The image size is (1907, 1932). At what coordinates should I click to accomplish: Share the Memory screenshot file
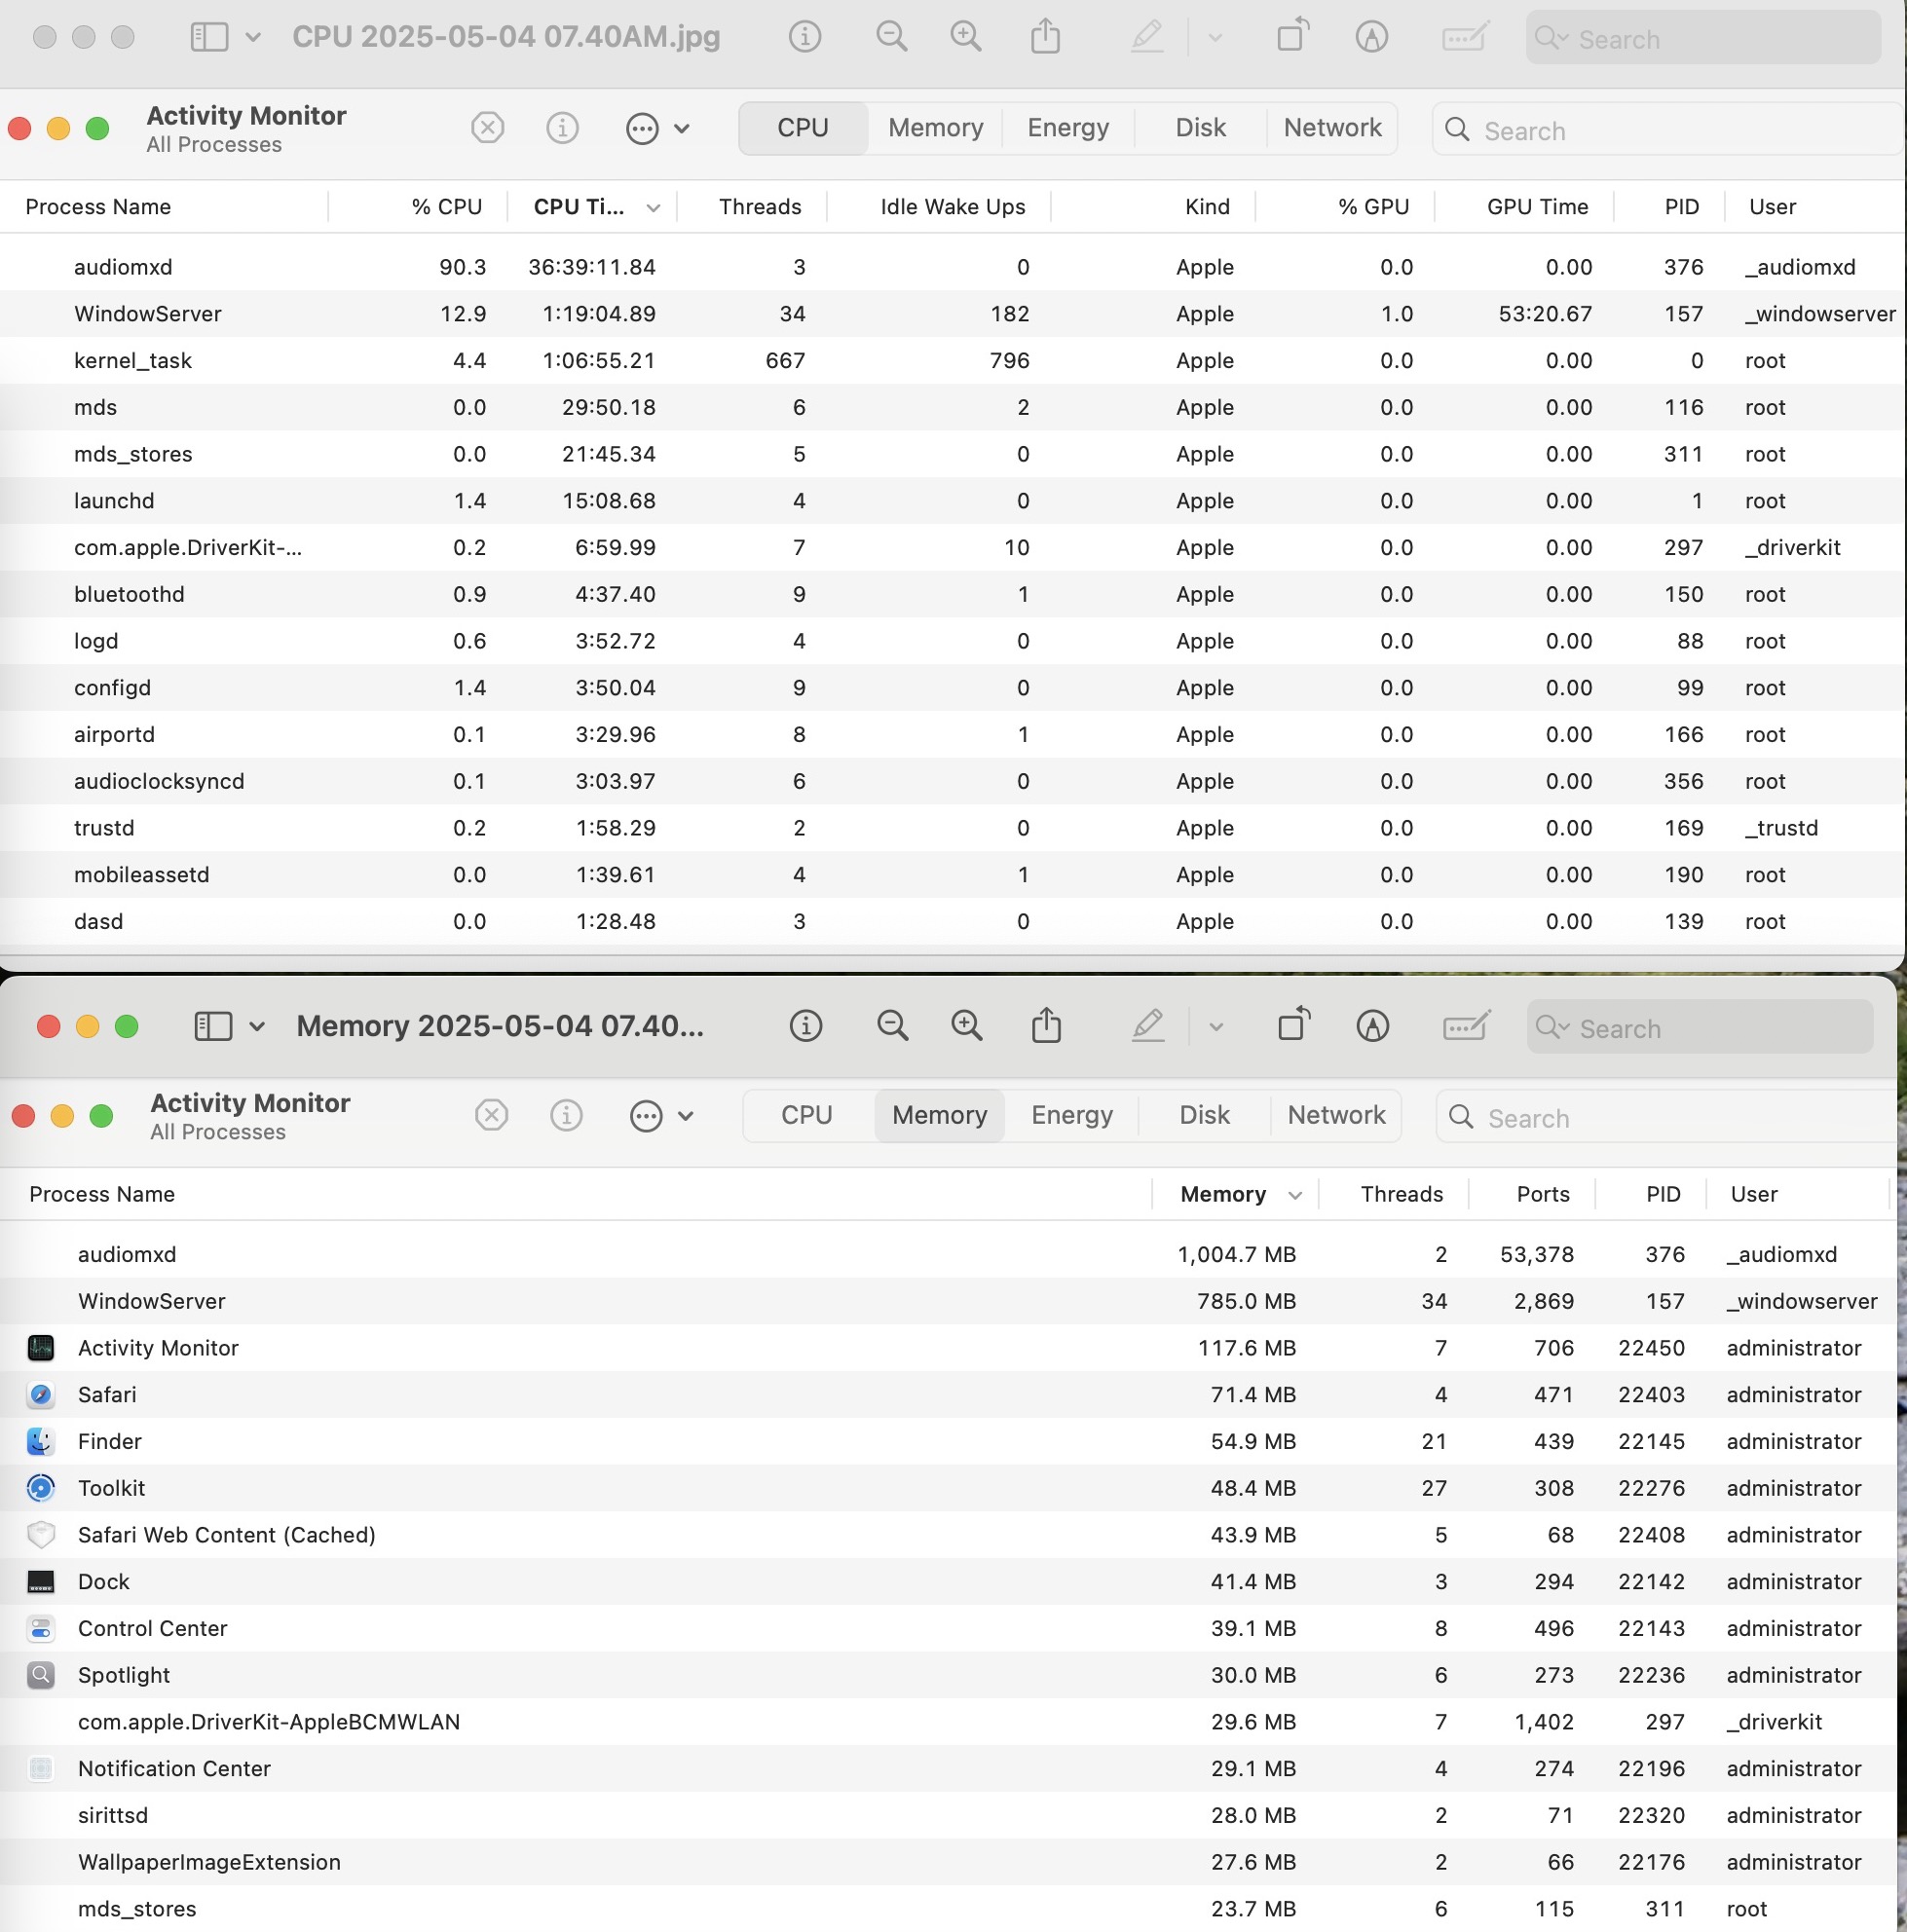(x=1047, y=1025)
